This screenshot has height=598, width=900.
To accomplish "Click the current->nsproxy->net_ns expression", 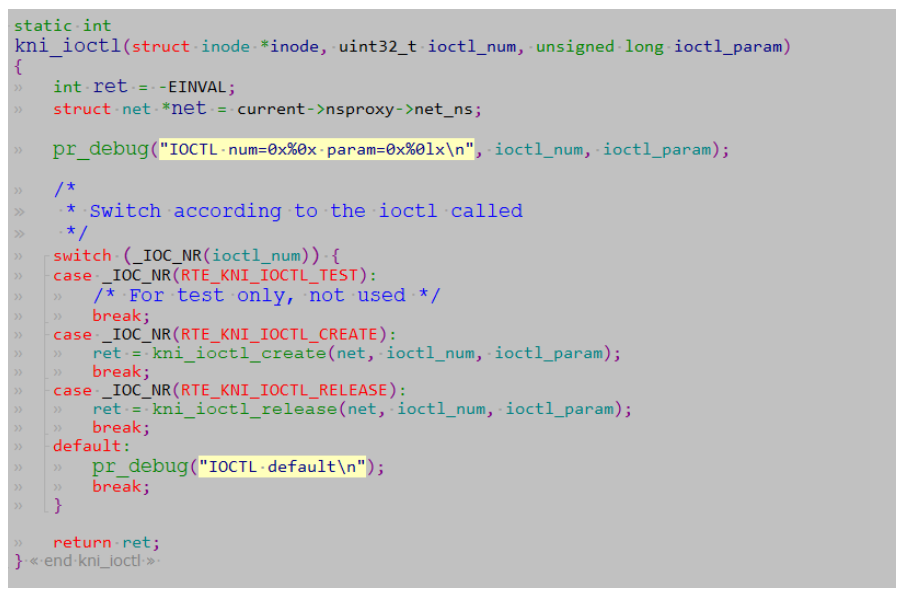I will click(x=356, y=109).
